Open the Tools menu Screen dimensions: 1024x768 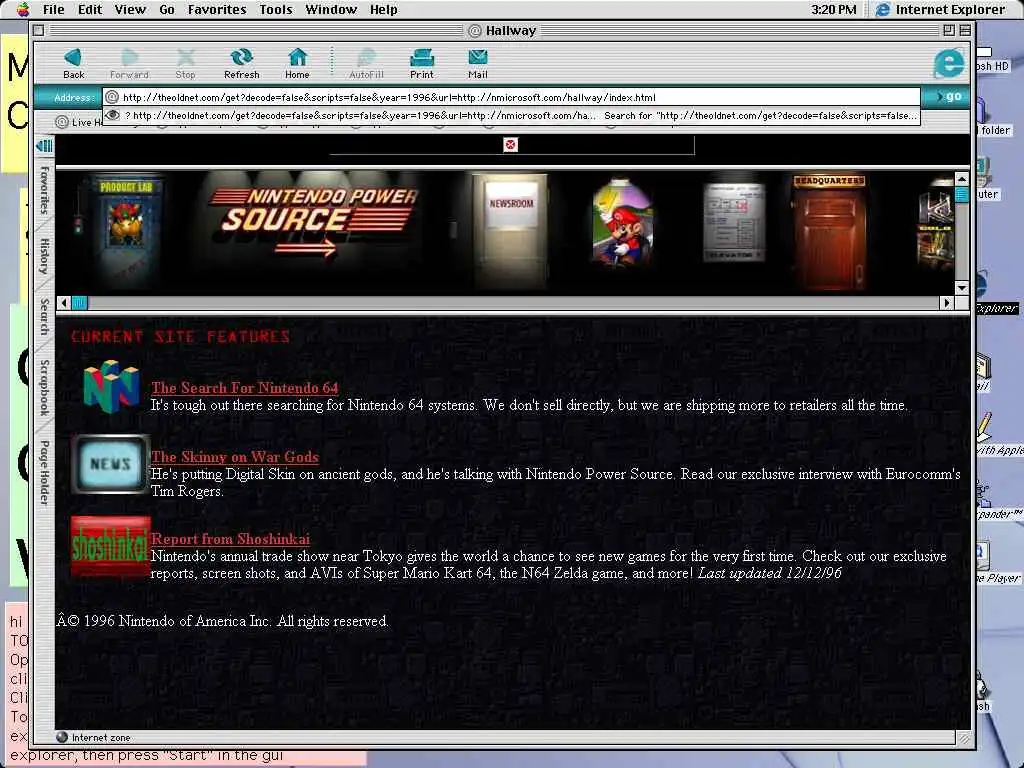(276, 9)
